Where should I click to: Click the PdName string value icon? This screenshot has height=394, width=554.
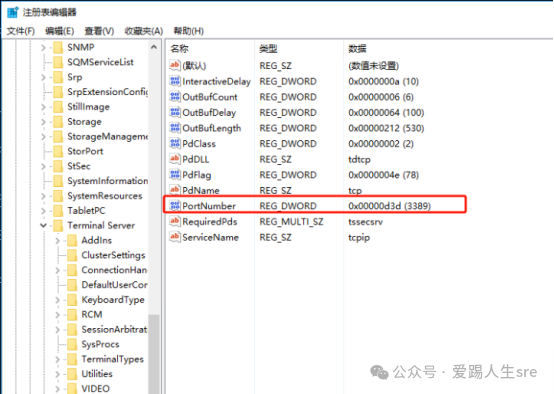pos(175,190)
